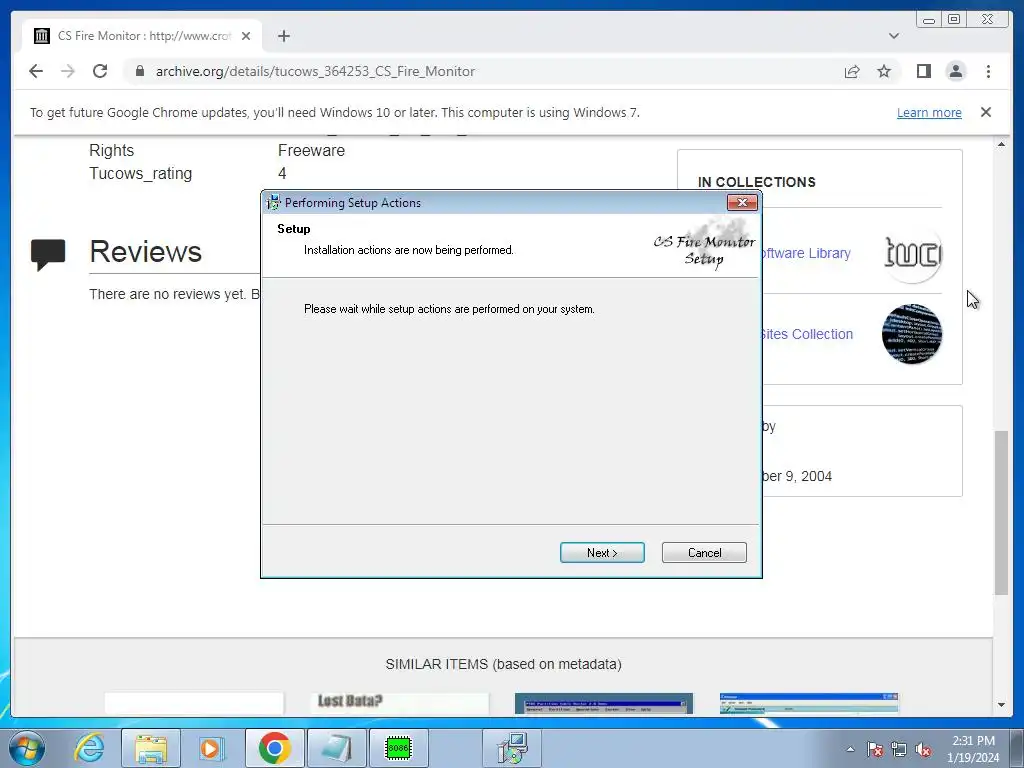Screen dimensions: 1024x768
Task: Open the green 8086 chip taskbar app
Action: pyautogui.click(x=398, y=748)
